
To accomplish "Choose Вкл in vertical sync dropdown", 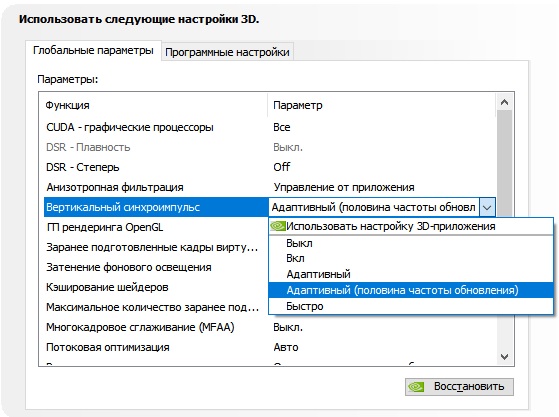I will click(x=411, y=258).
